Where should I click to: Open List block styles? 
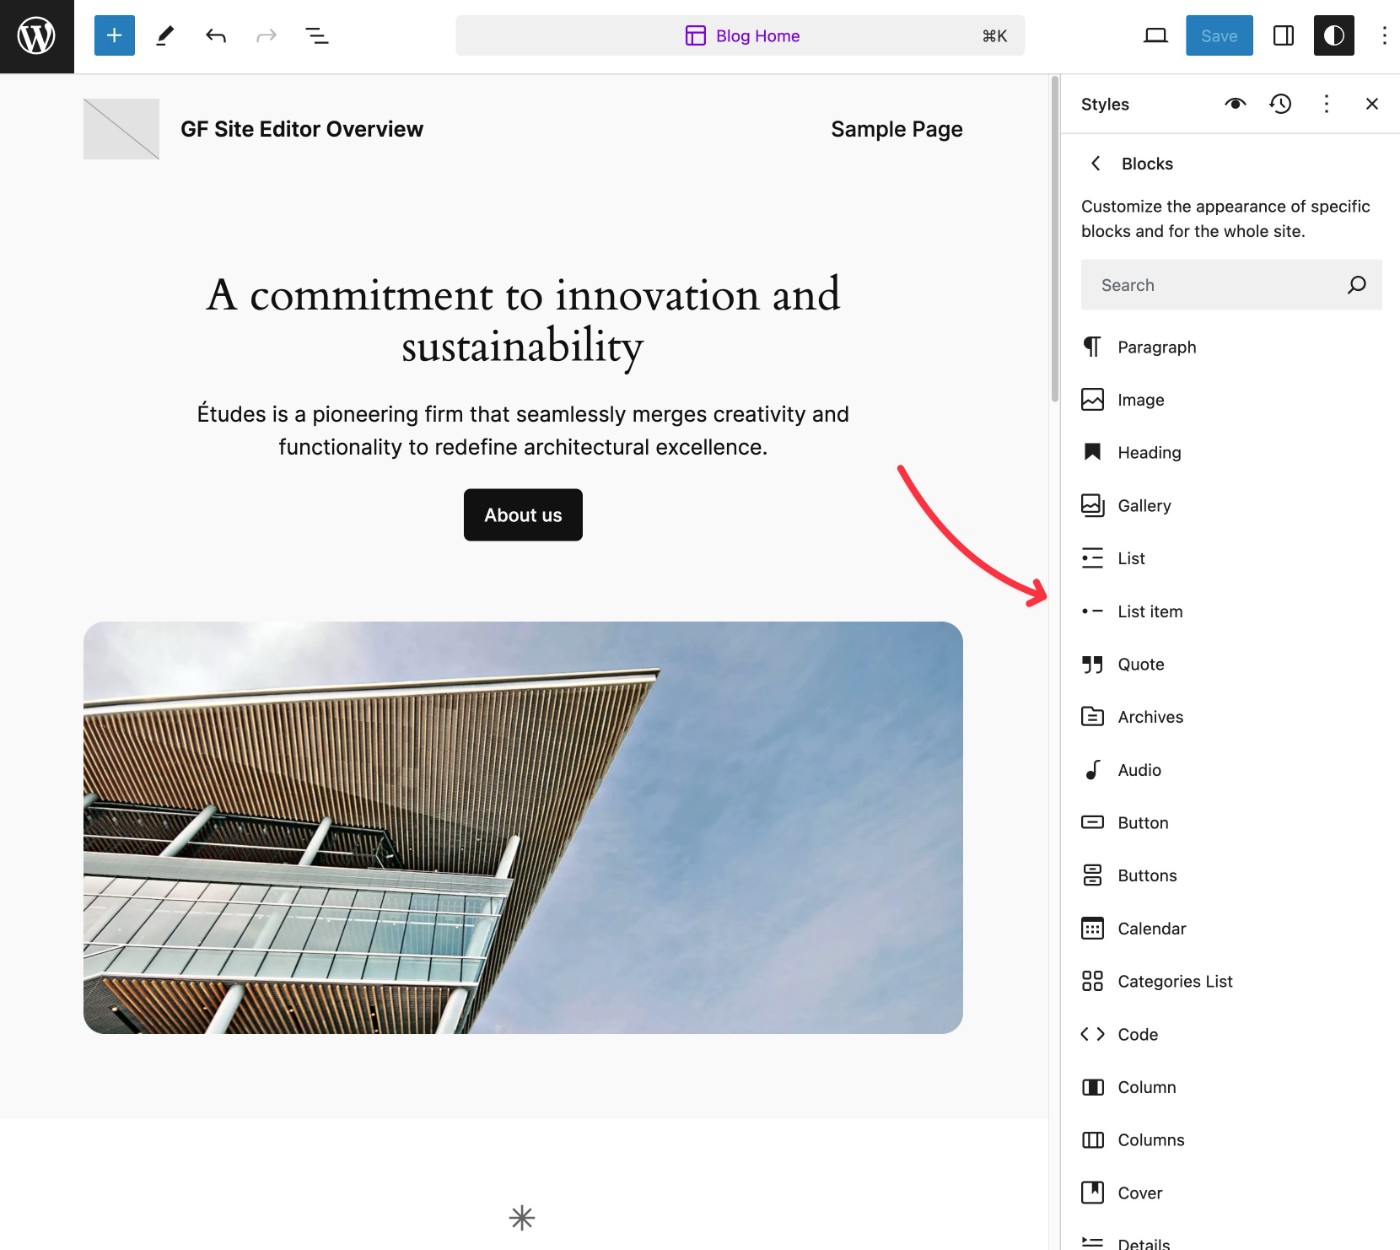tap(1231, 558)
